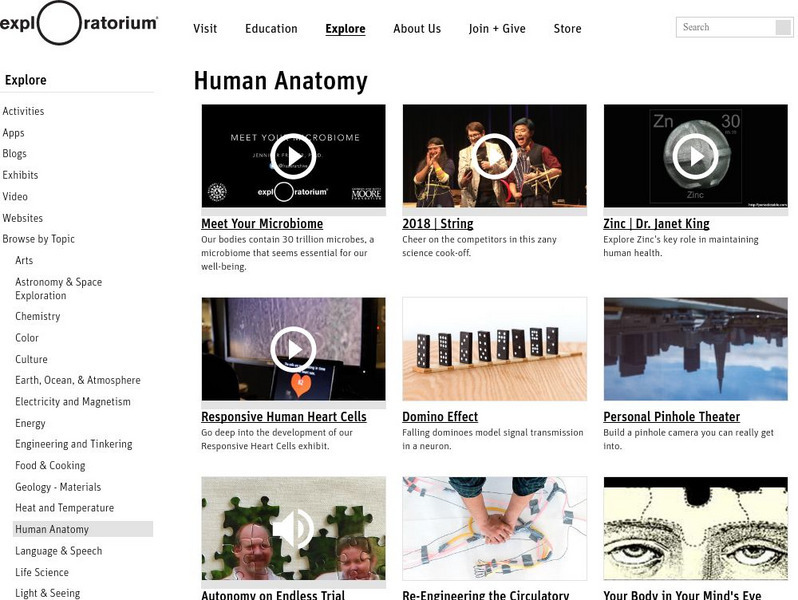Open Meet Your Microbiome title link
This screenshot has width=798, height=600.
pyautogui.click(x=262, y=223)
